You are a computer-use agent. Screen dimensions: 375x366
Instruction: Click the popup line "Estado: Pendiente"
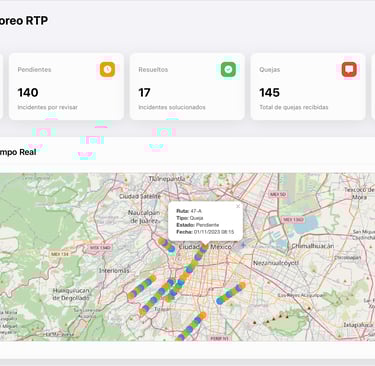coord(198,225)
